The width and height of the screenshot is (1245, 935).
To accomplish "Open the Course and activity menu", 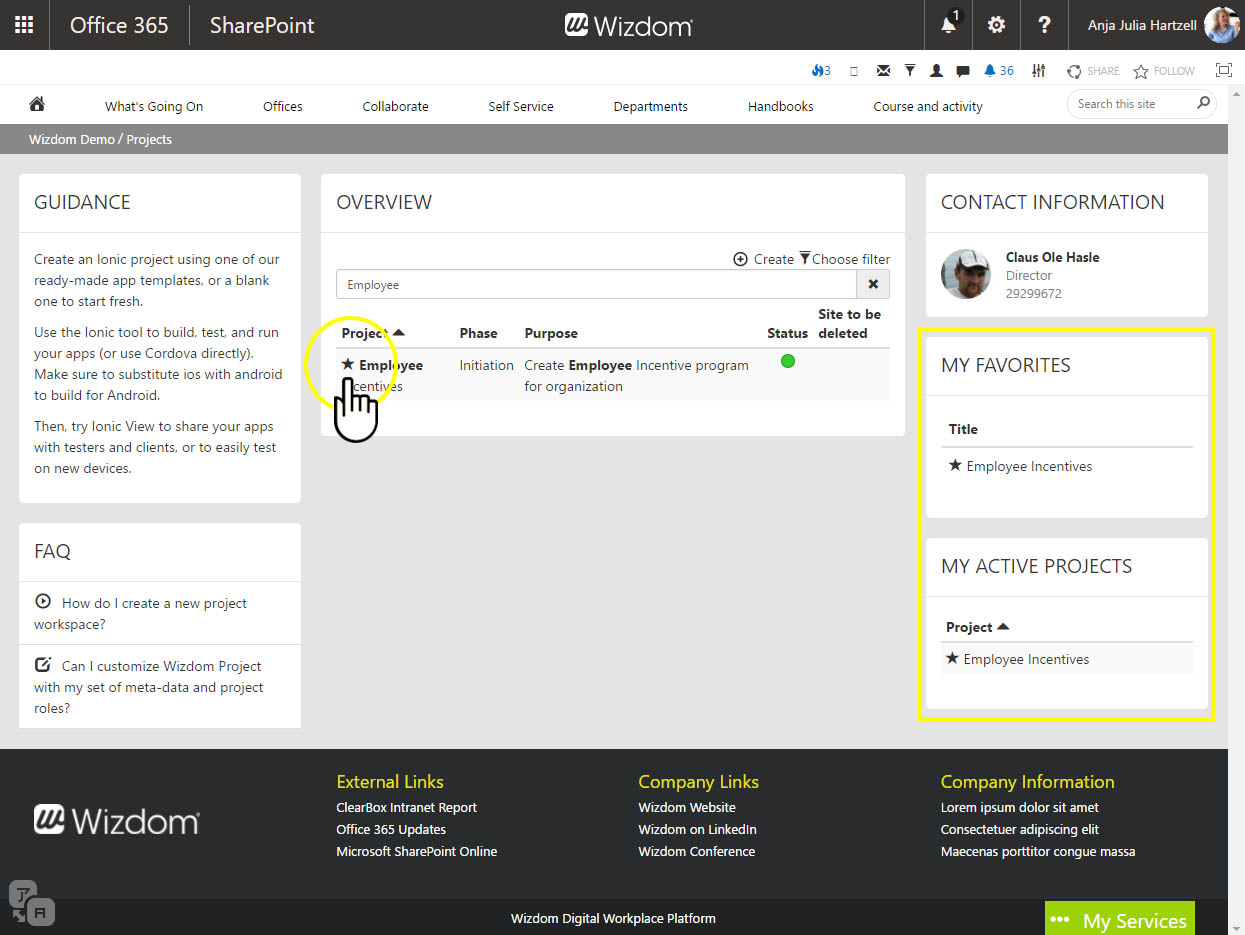I will (x=928, y=106).
